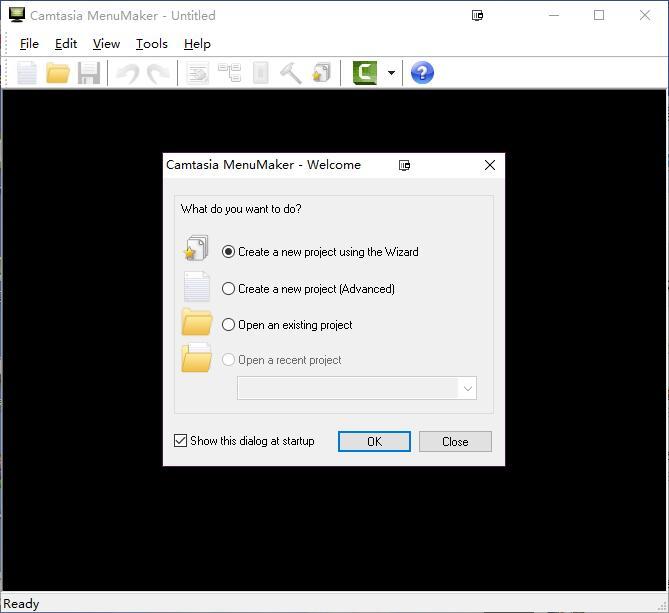Click the Save floppy disk toolbar icon

89,73
